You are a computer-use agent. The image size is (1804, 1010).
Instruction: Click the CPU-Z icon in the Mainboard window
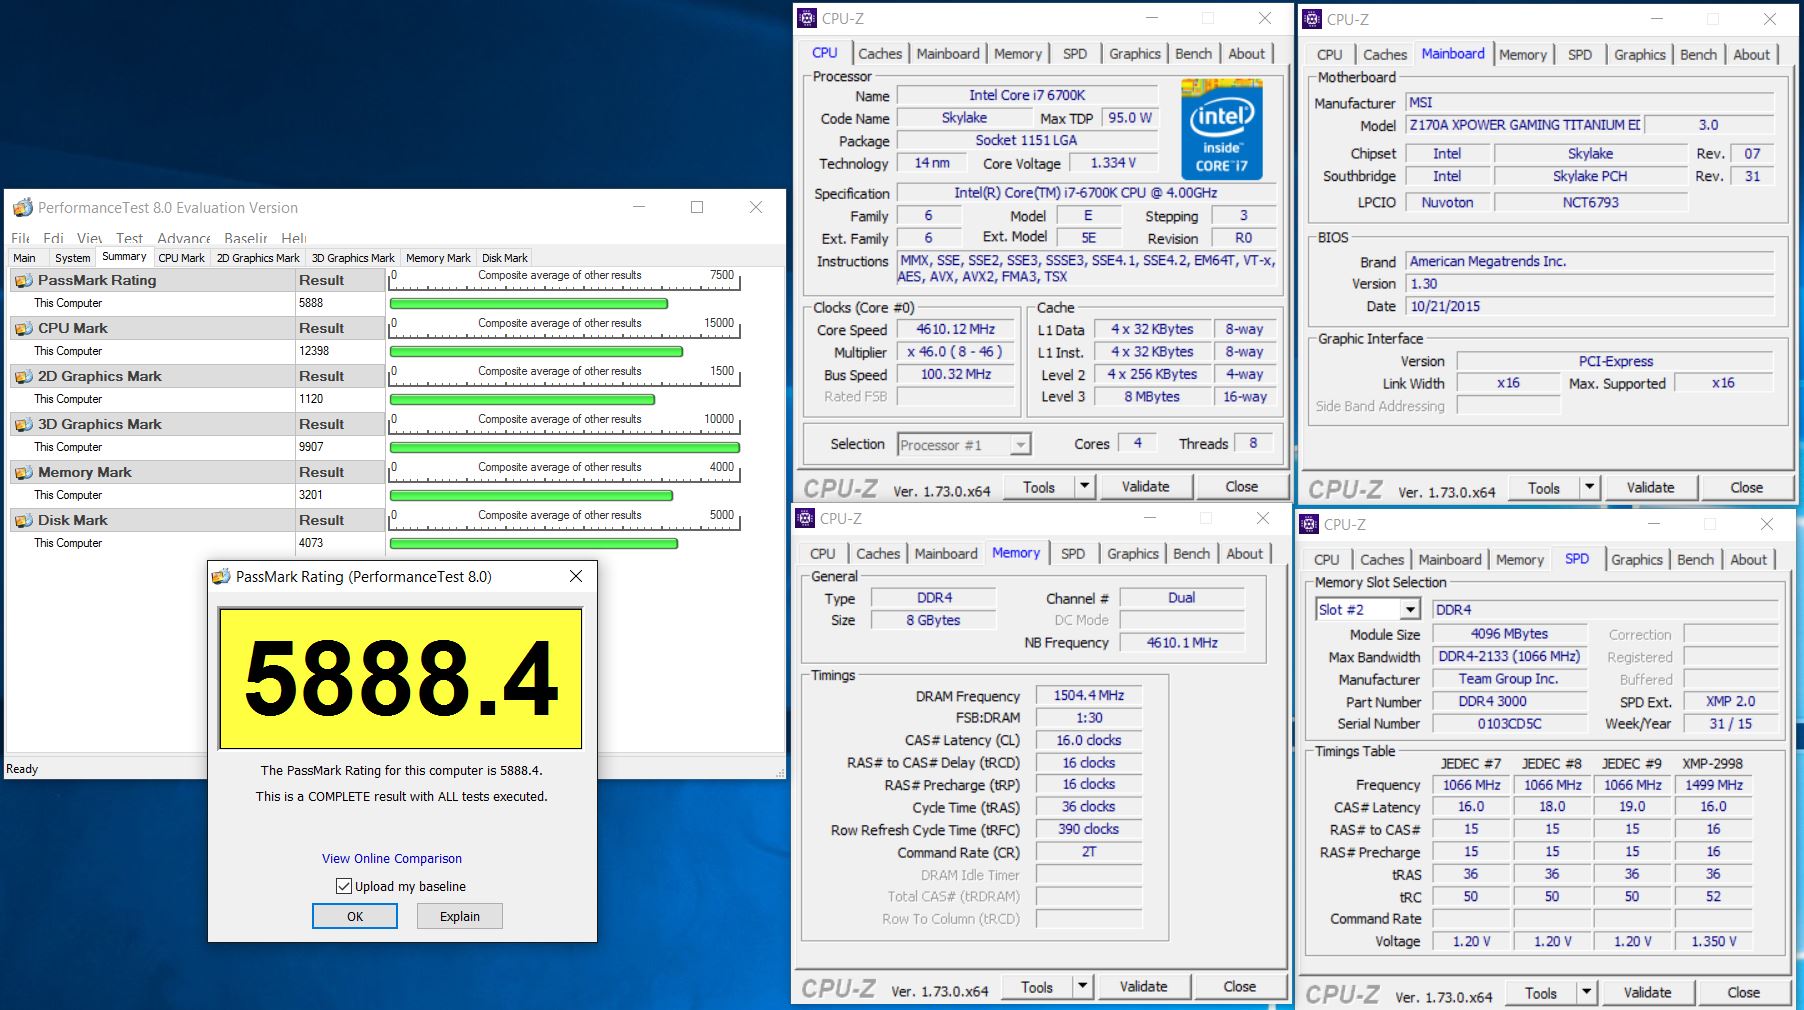click(x=1312, y=19)
